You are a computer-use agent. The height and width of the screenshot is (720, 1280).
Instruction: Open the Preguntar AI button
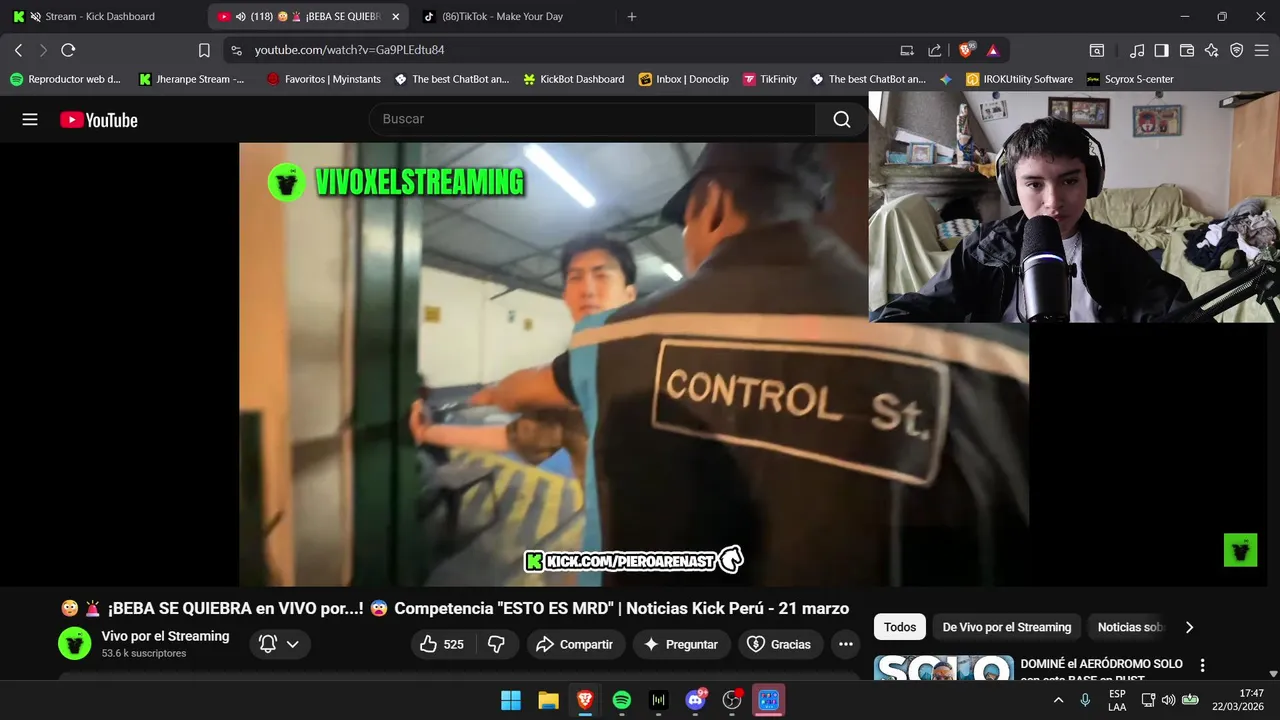point(681,644)
